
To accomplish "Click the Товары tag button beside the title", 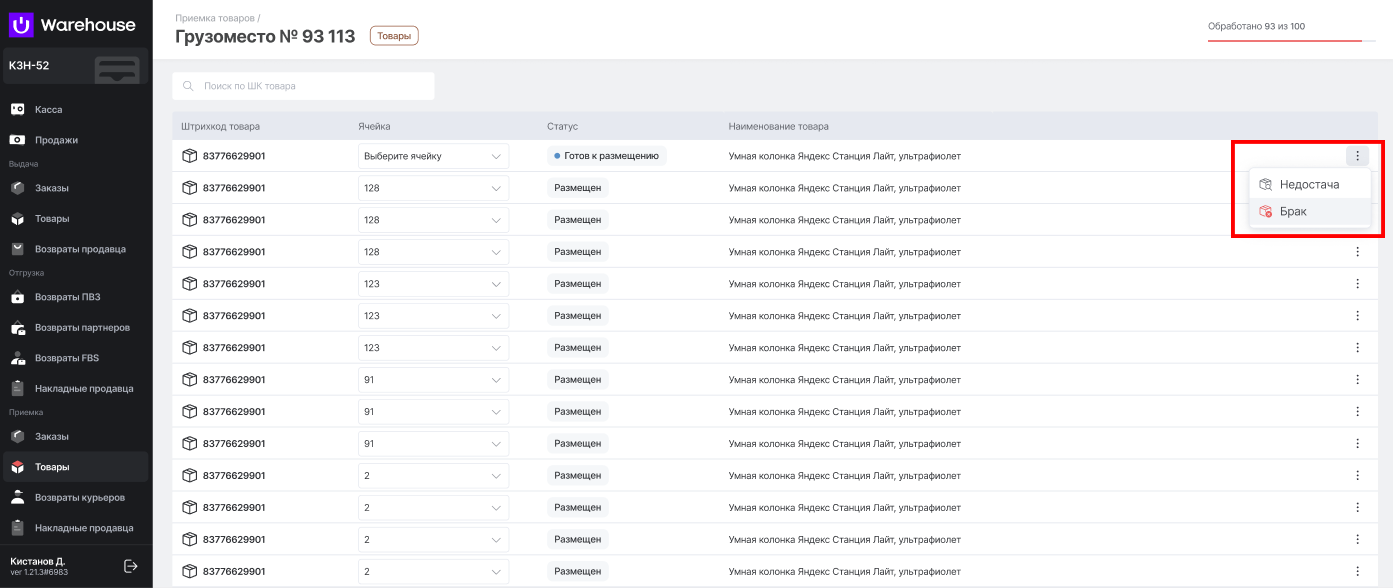I will [394, 36].
